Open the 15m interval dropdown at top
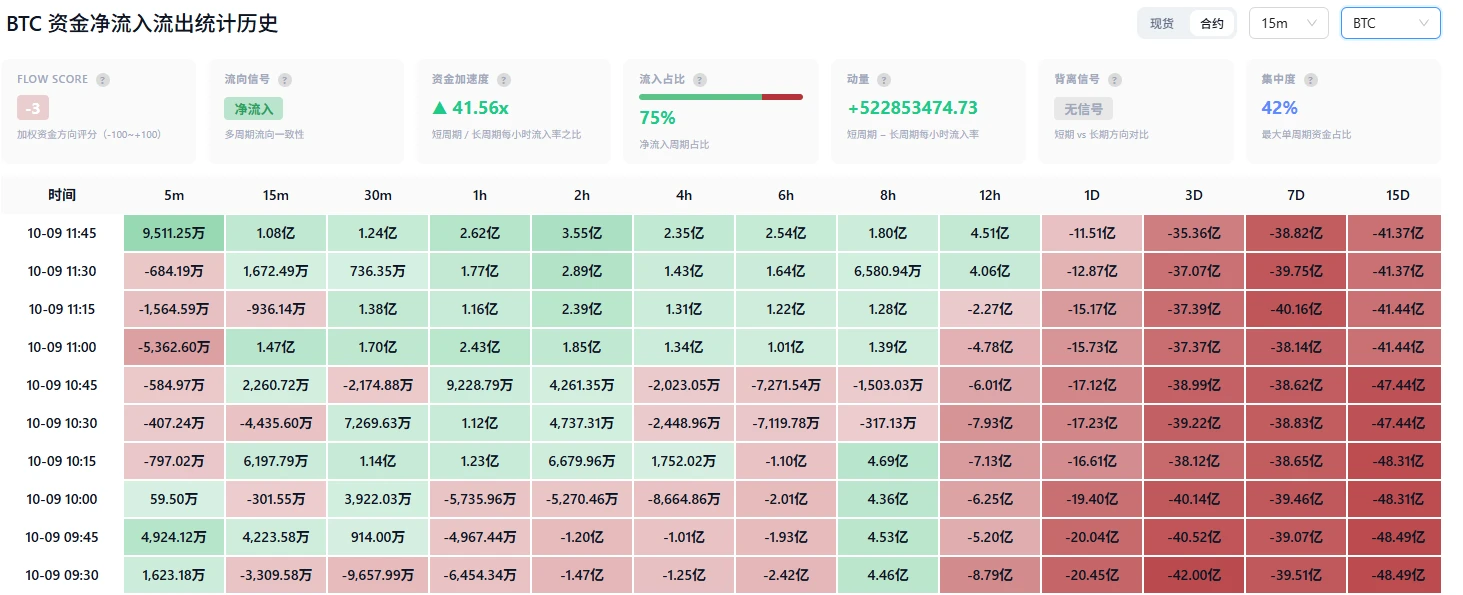Image resolution: width=1463 pixels, height=595 pixels. pos(1289,23)
